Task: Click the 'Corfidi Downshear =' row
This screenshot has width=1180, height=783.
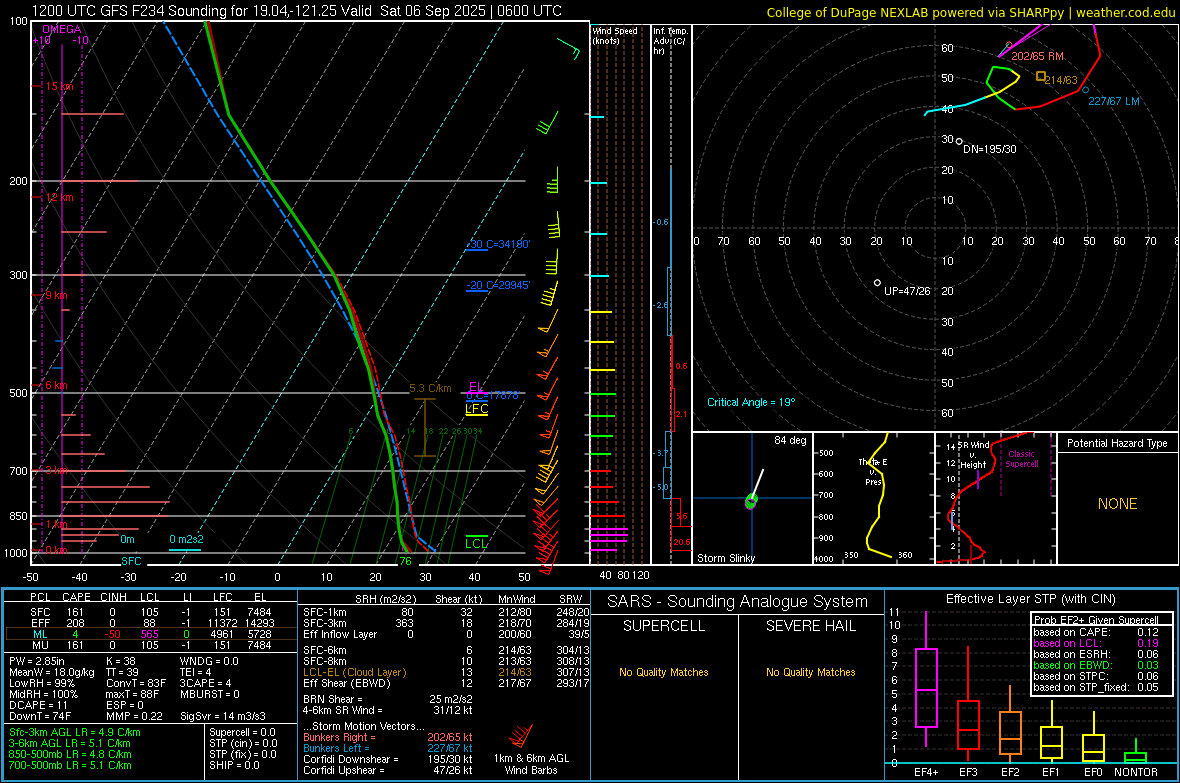Action: pos(388,759)
